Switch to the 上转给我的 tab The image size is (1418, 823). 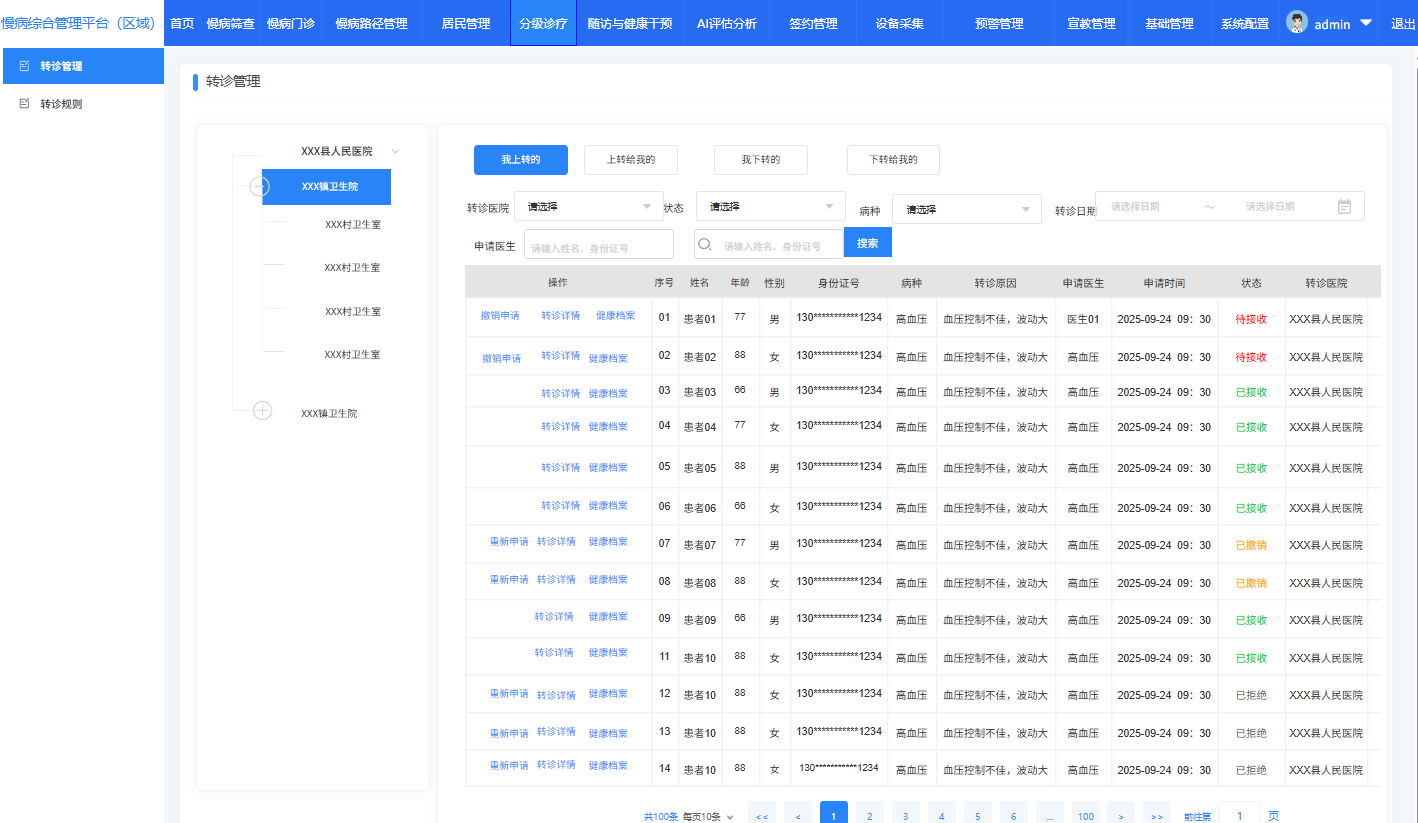(x=631, y=160)
